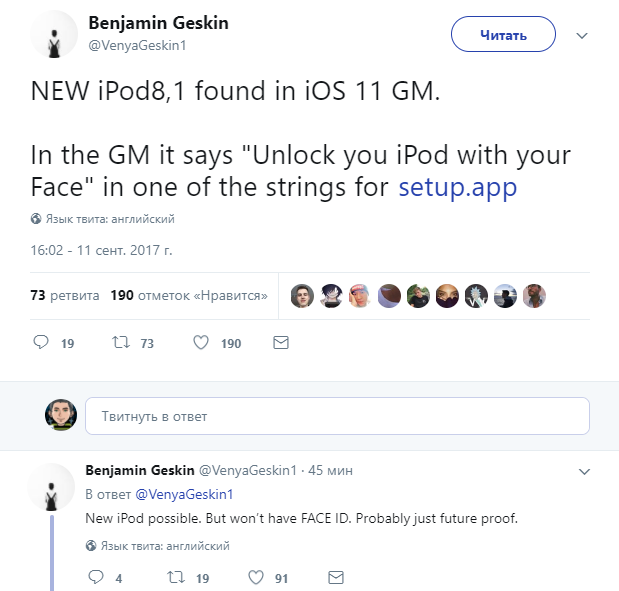Screen dimensions: 619x591
Task: Expand the reply tweet options chevron
Action: (x=585, y=471)
